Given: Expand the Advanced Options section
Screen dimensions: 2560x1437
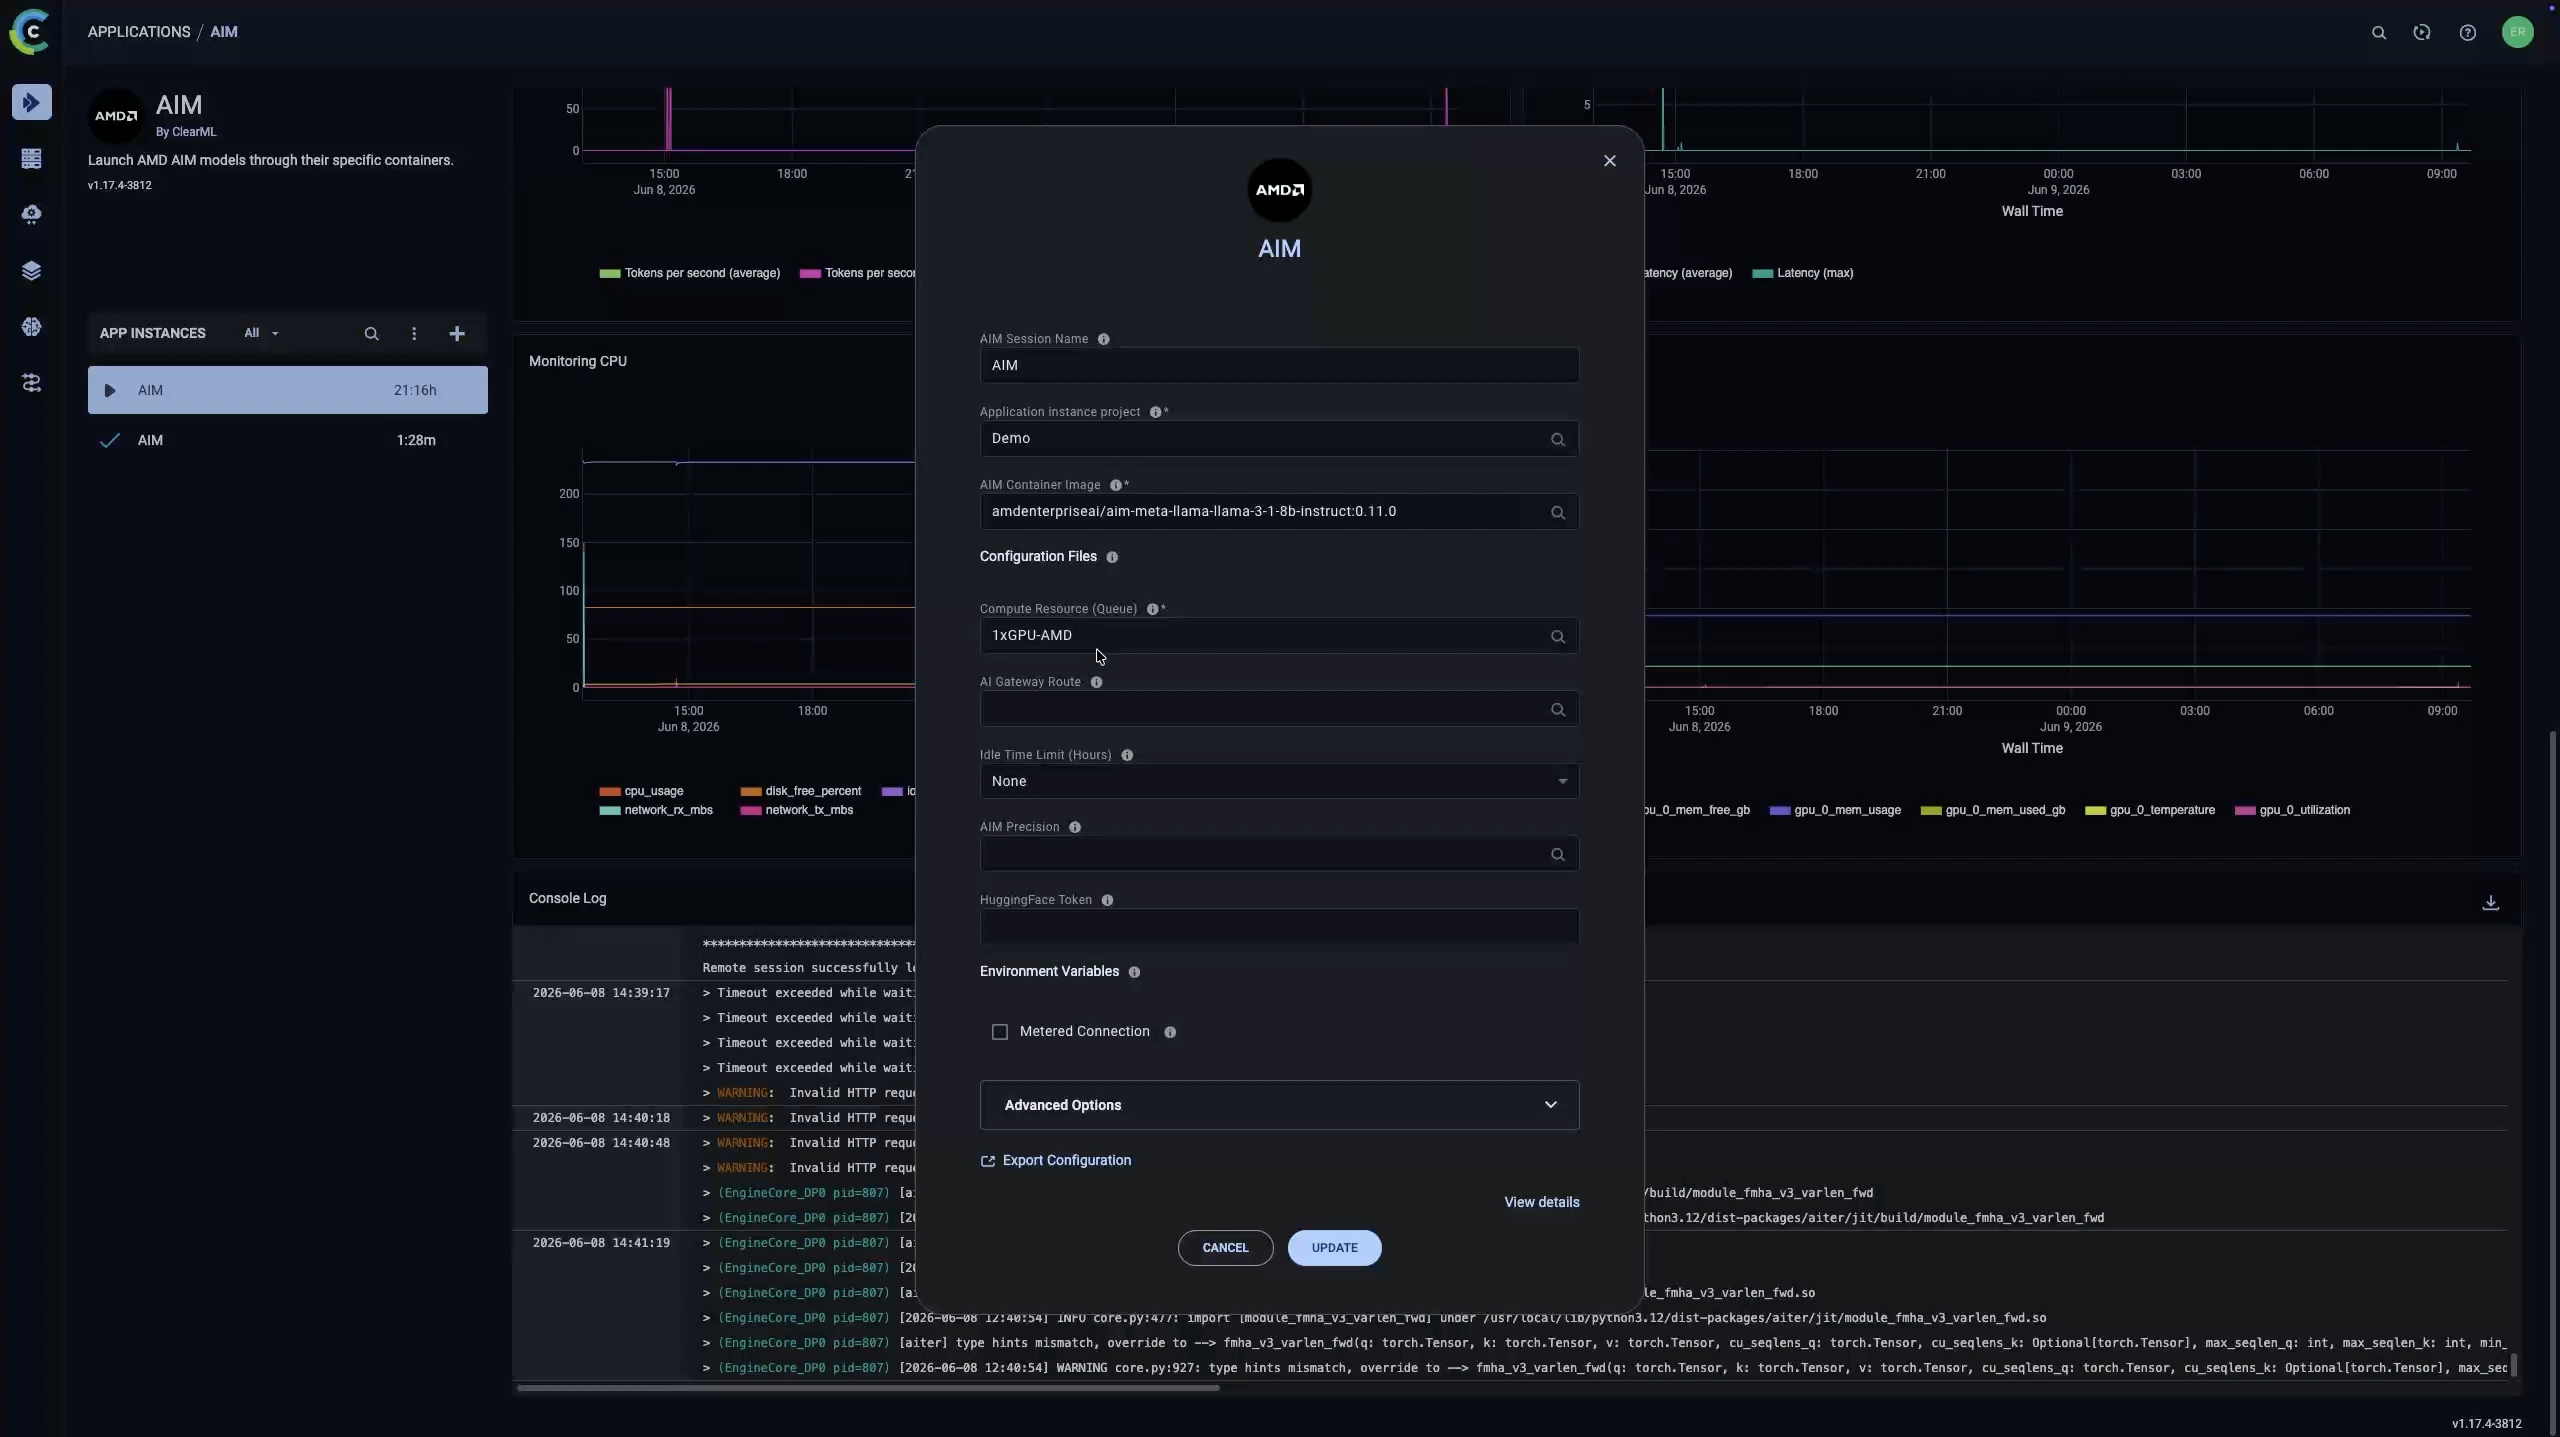Looking at the screenshot, I should click(1279, 1105).
